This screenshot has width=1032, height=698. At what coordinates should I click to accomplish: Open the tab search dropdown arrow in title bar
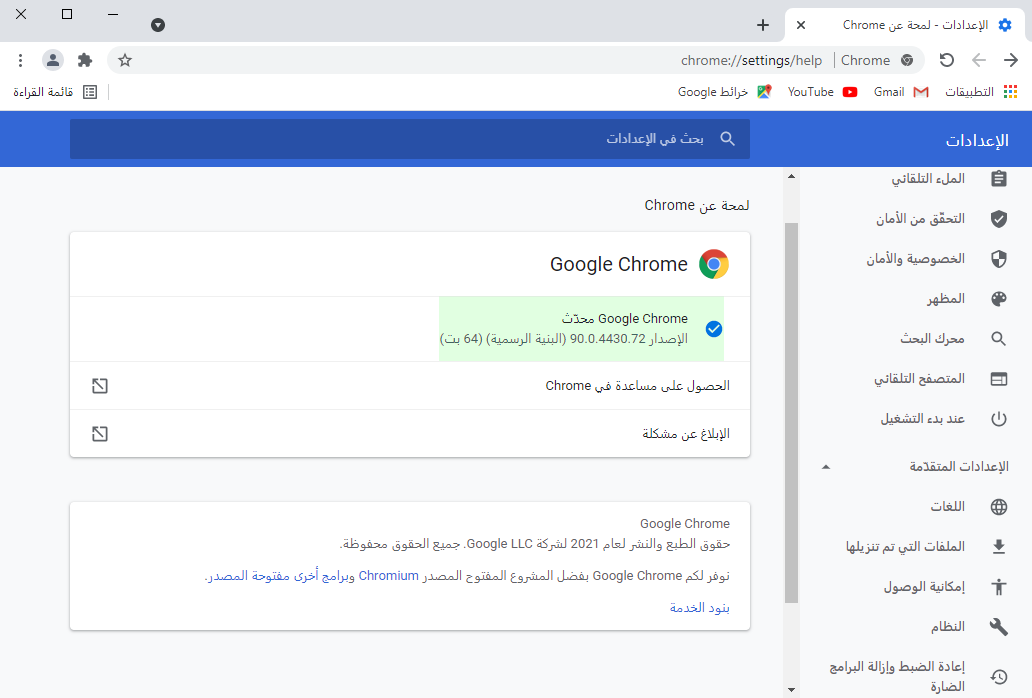point(158,25)
